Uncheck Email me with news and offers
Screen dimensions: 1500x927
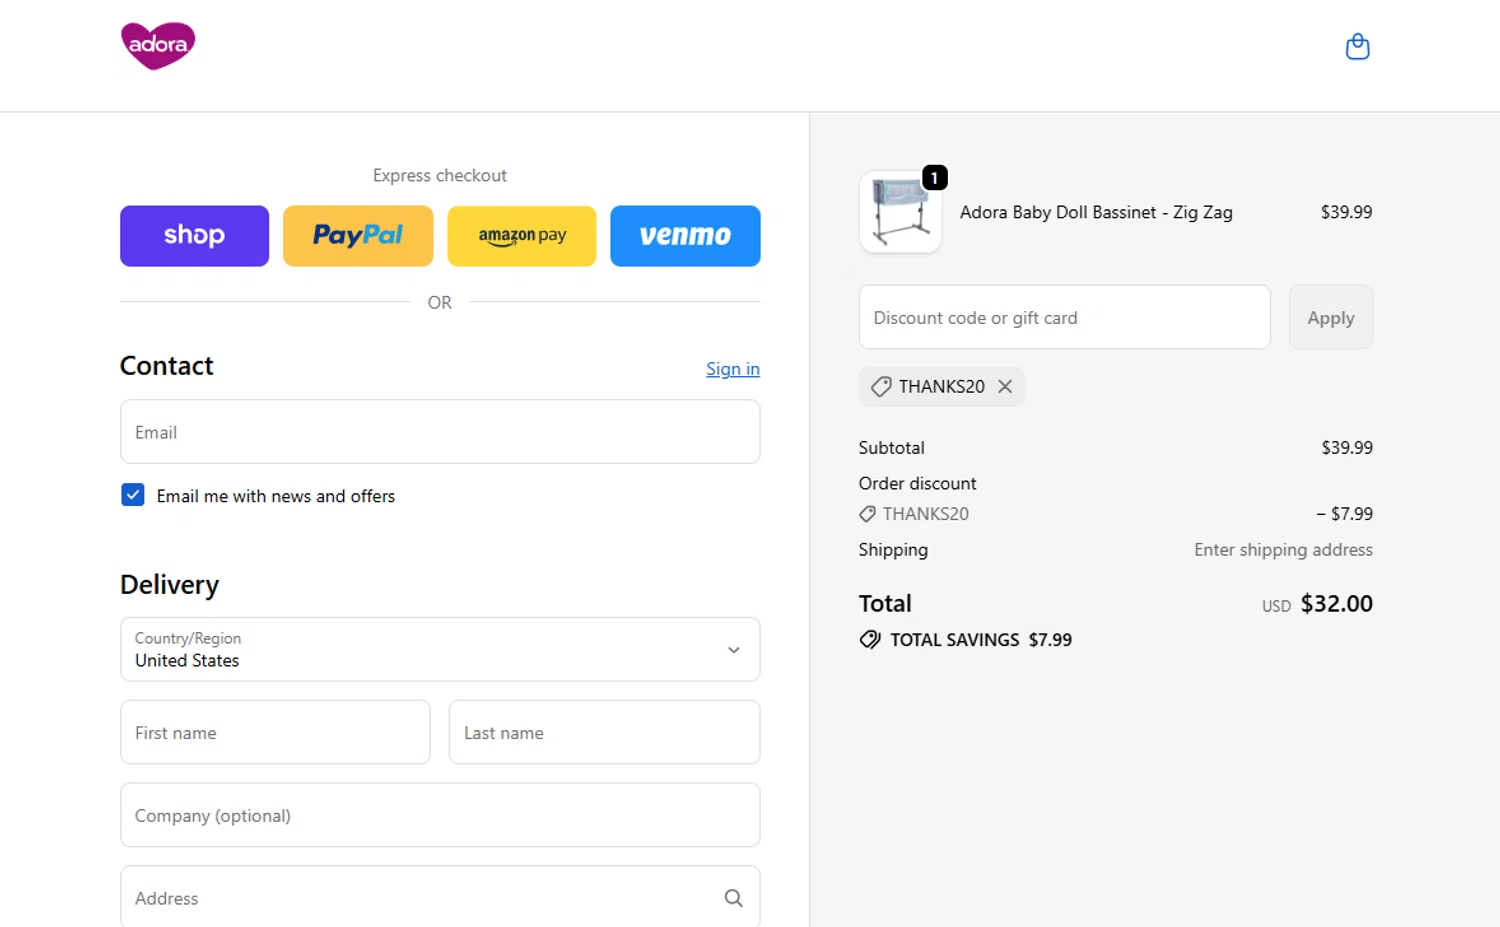tap(133, 495)
